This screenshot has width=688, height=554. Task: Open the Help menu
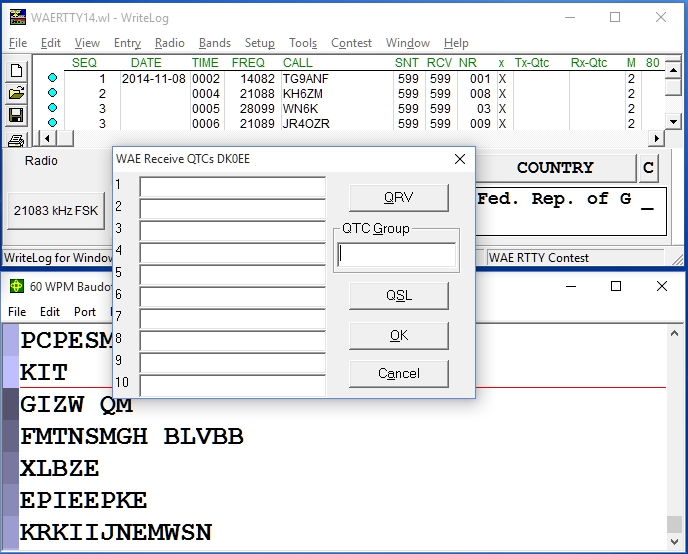tap(456, 43)
